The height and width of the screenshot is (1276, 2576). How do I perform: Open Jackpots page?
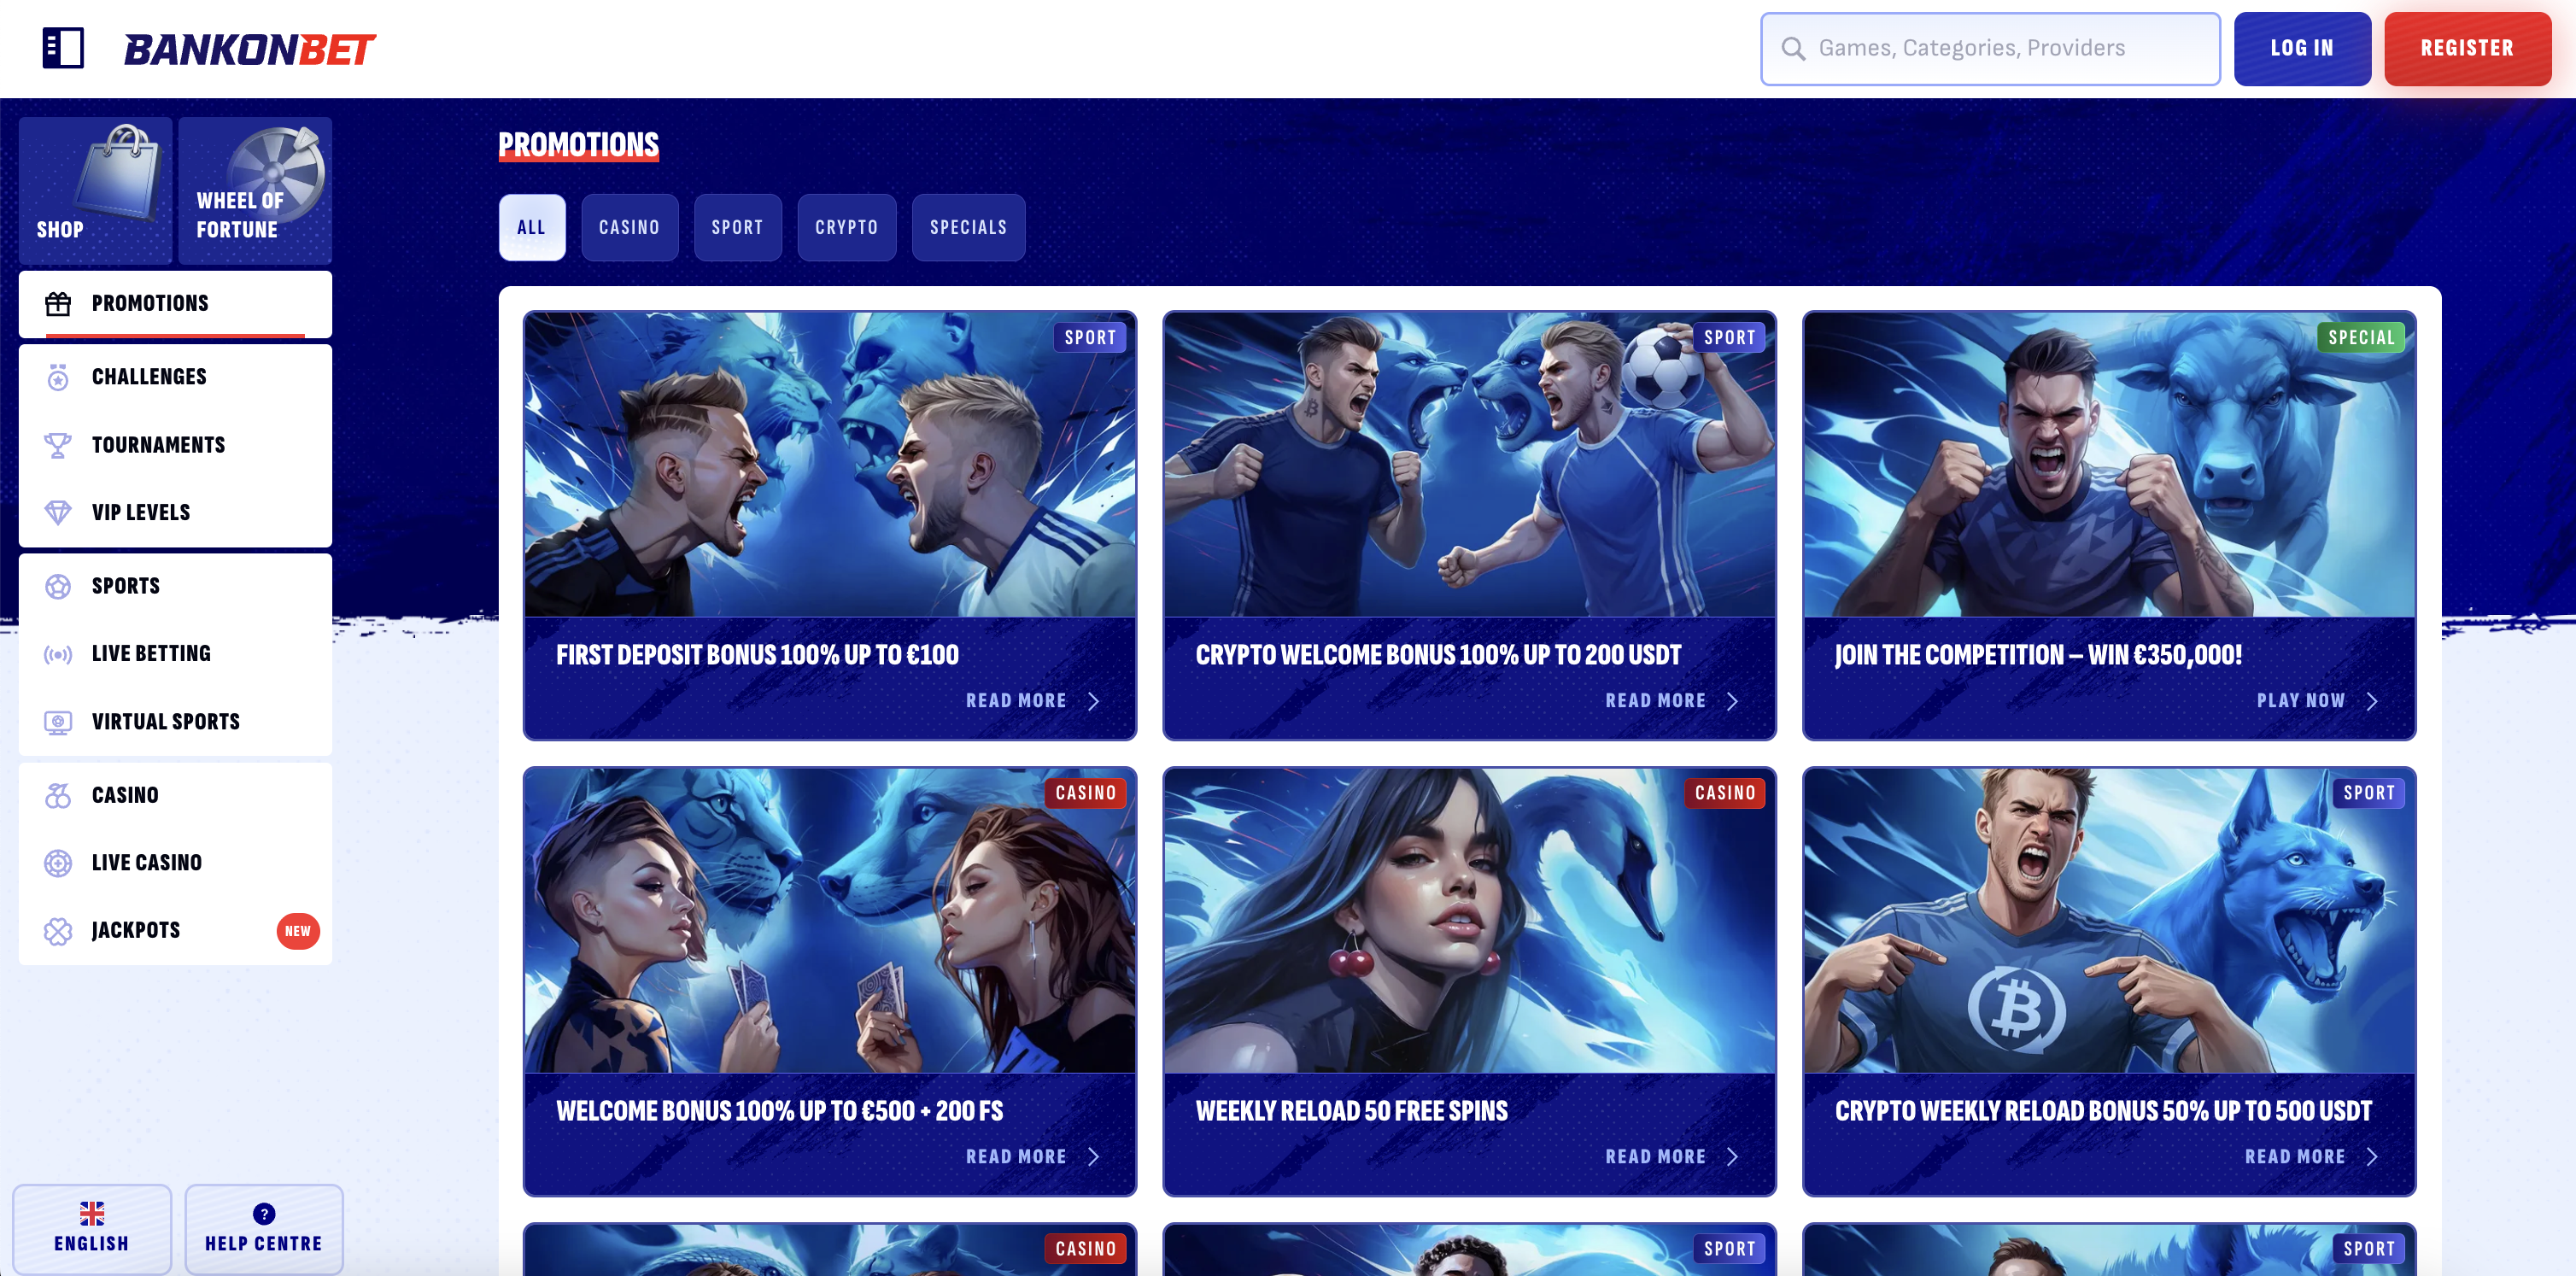(x=175, y=931)
